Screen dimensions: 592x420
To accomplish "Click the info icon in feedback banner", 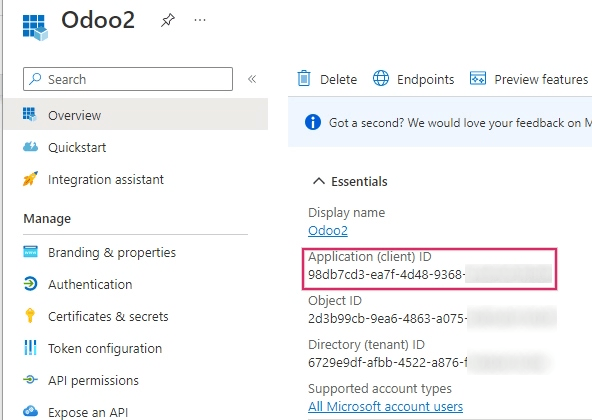I will 313,122.
